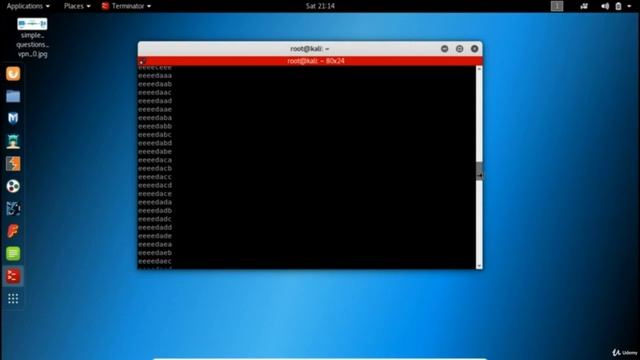This screenshot has width=640, height=360.
Task: Click the terminal scrollbar up arrow
Action: 479,69
